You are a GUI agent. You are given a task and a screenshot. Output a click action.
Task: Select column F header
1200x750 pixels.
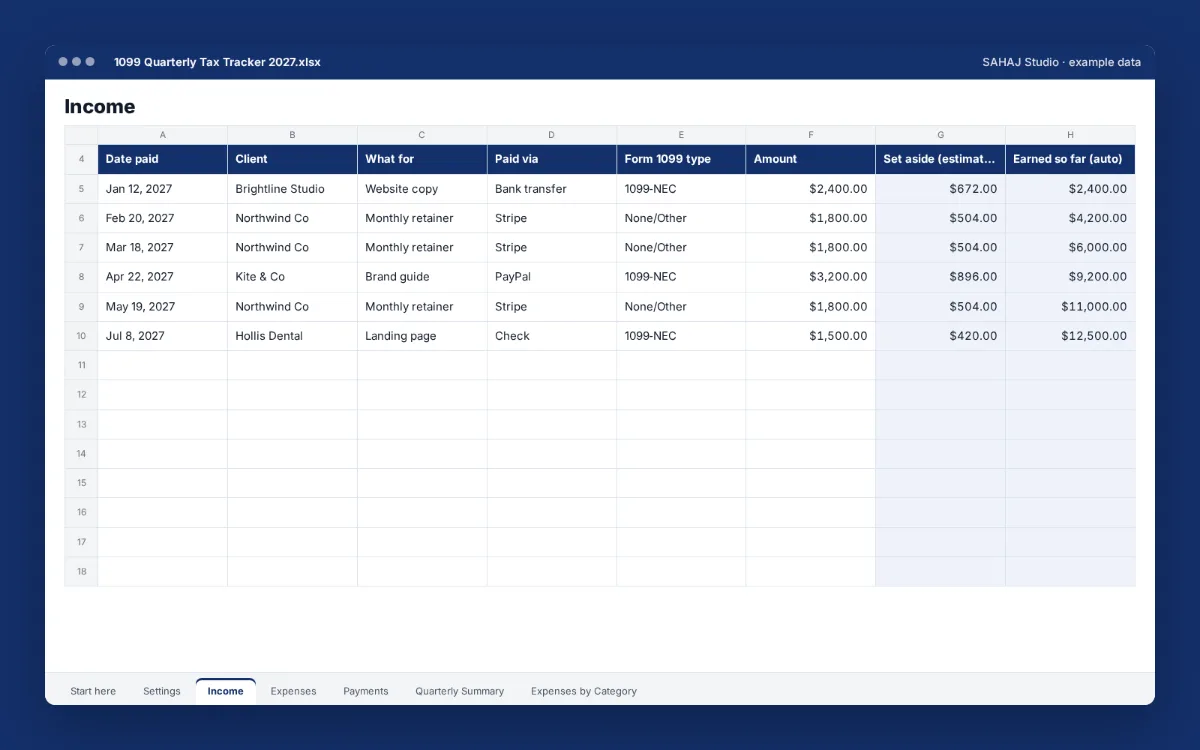coord(811,135)
